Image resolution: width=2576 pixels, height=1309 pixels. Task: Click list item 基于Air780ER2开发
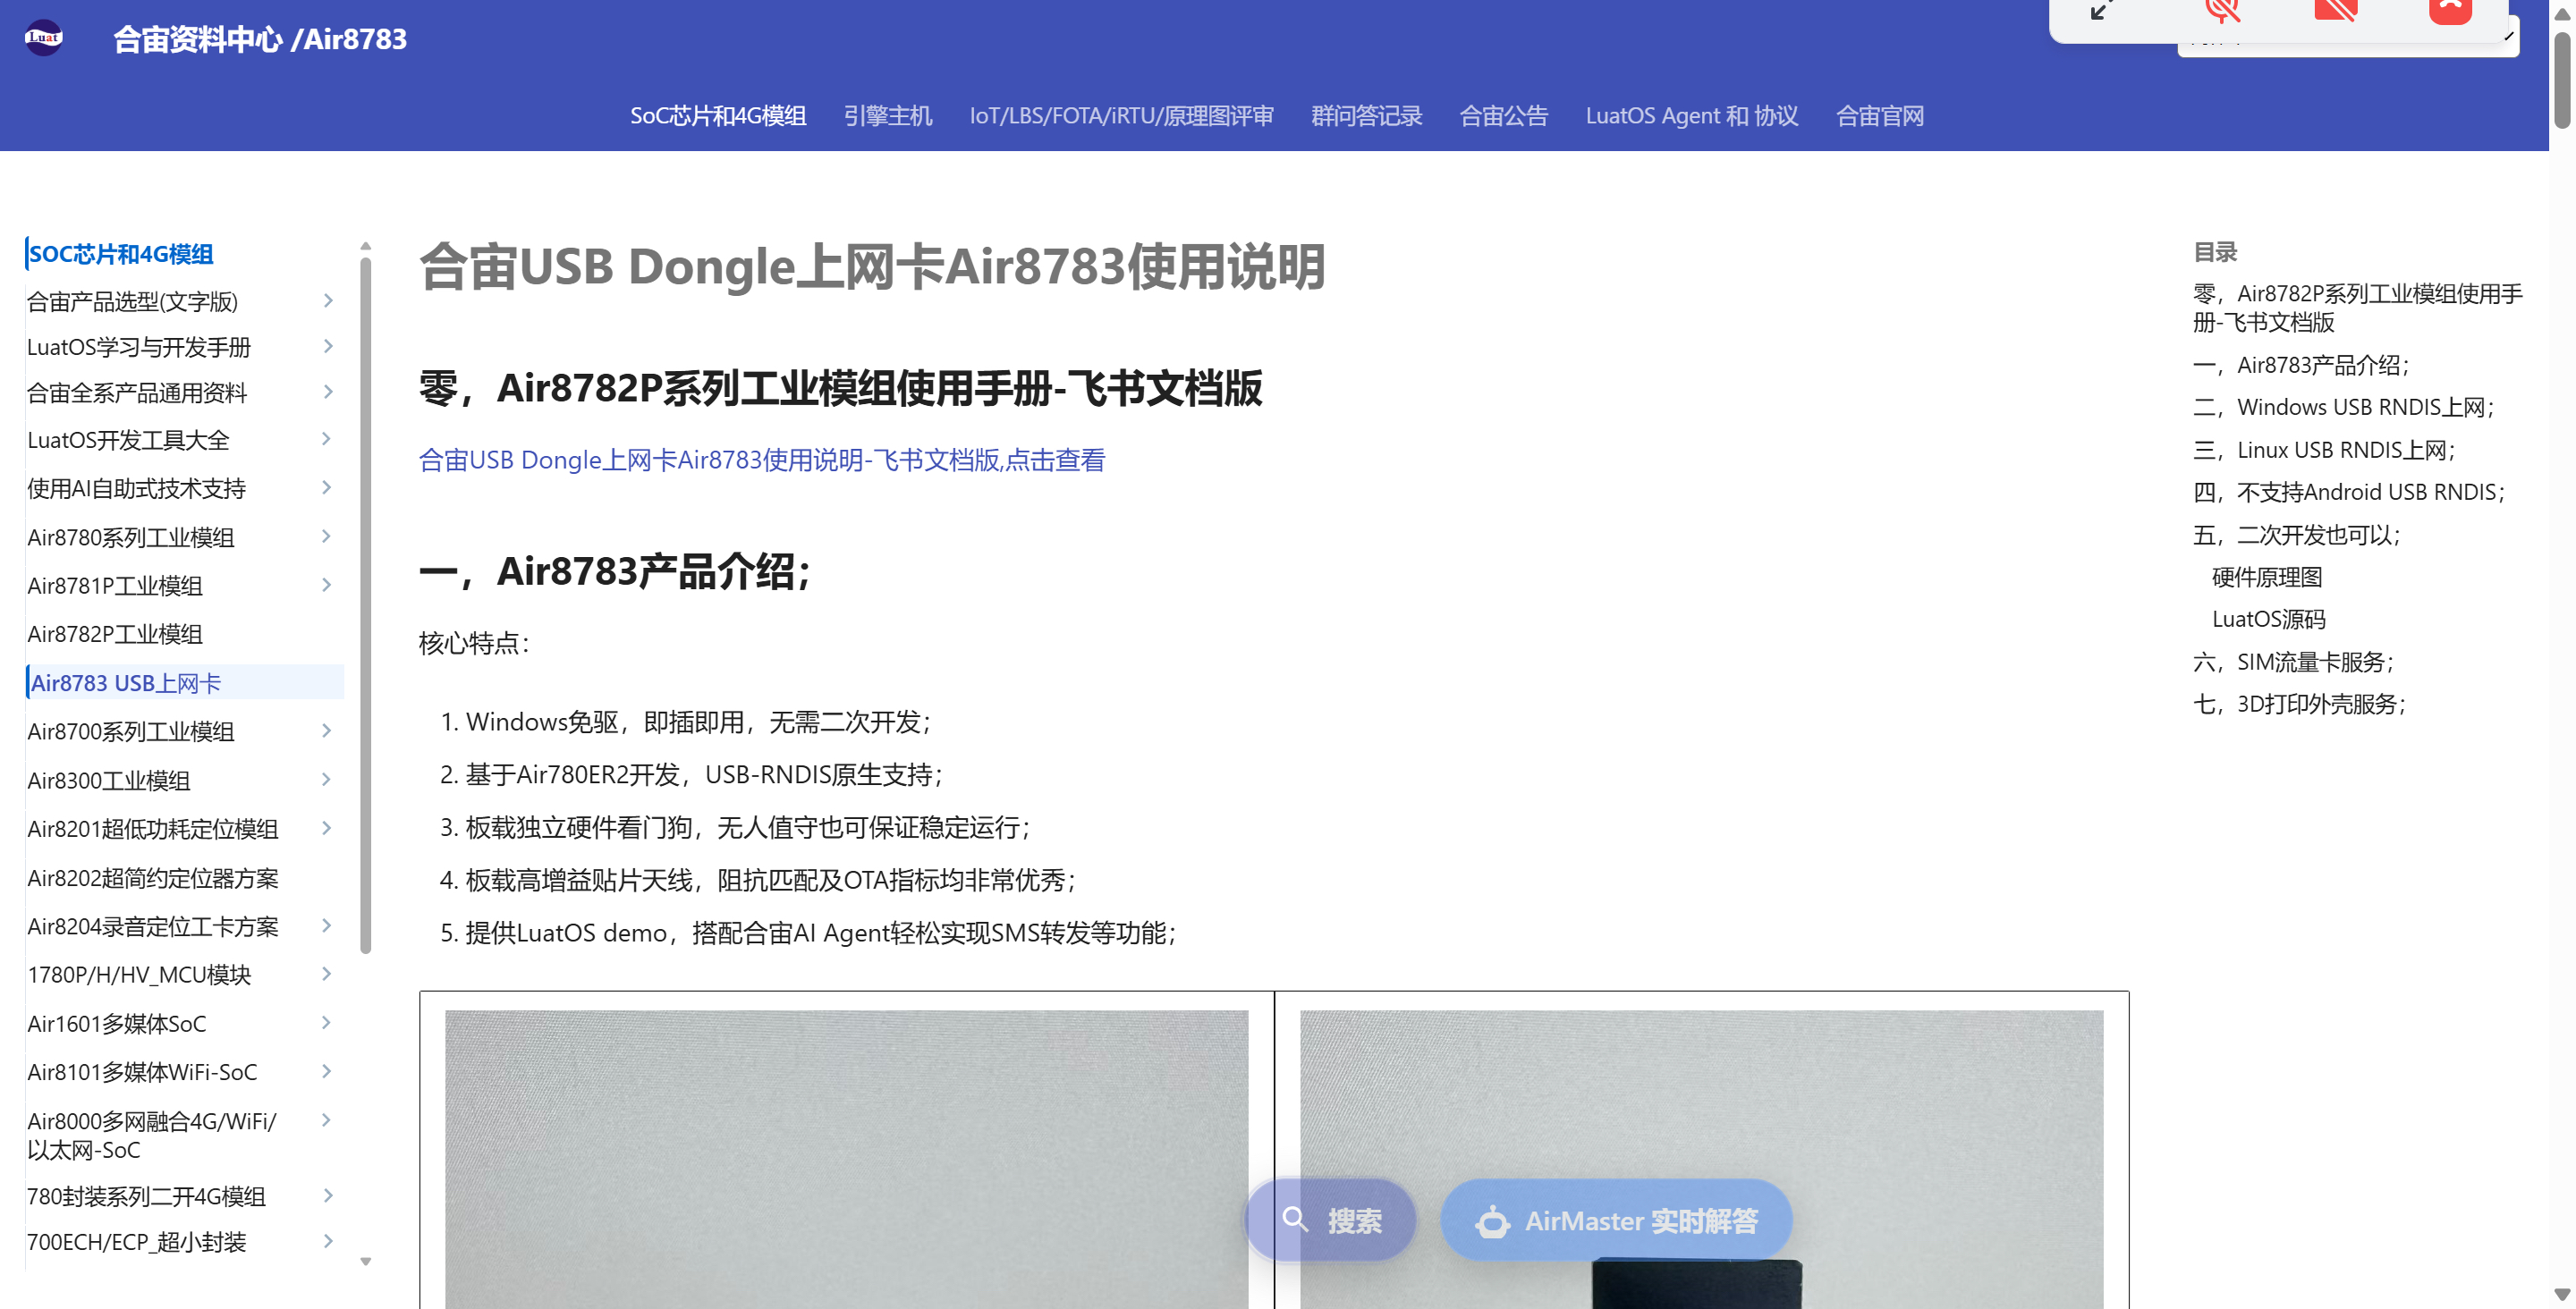click(x=704, y=775)
